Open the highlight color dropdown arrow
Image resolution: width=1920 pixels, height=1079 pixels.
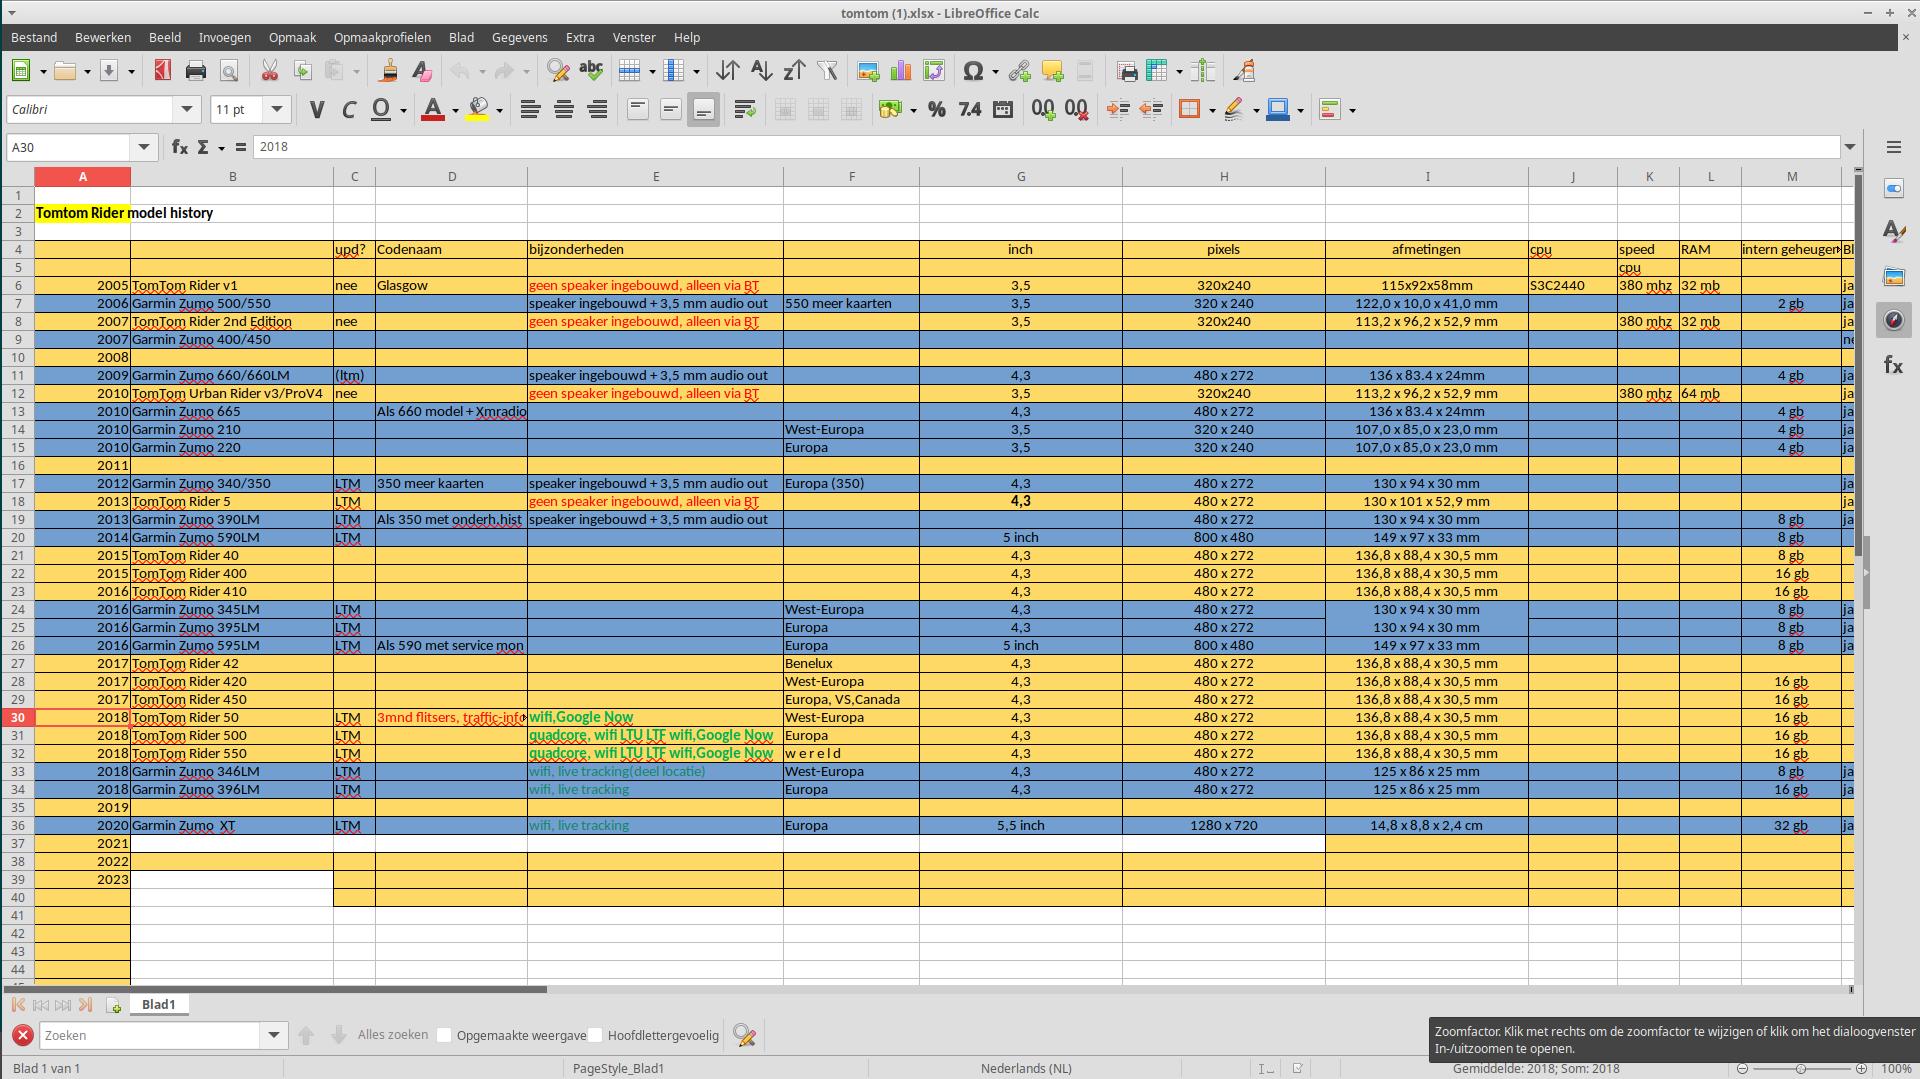(499, 110)
